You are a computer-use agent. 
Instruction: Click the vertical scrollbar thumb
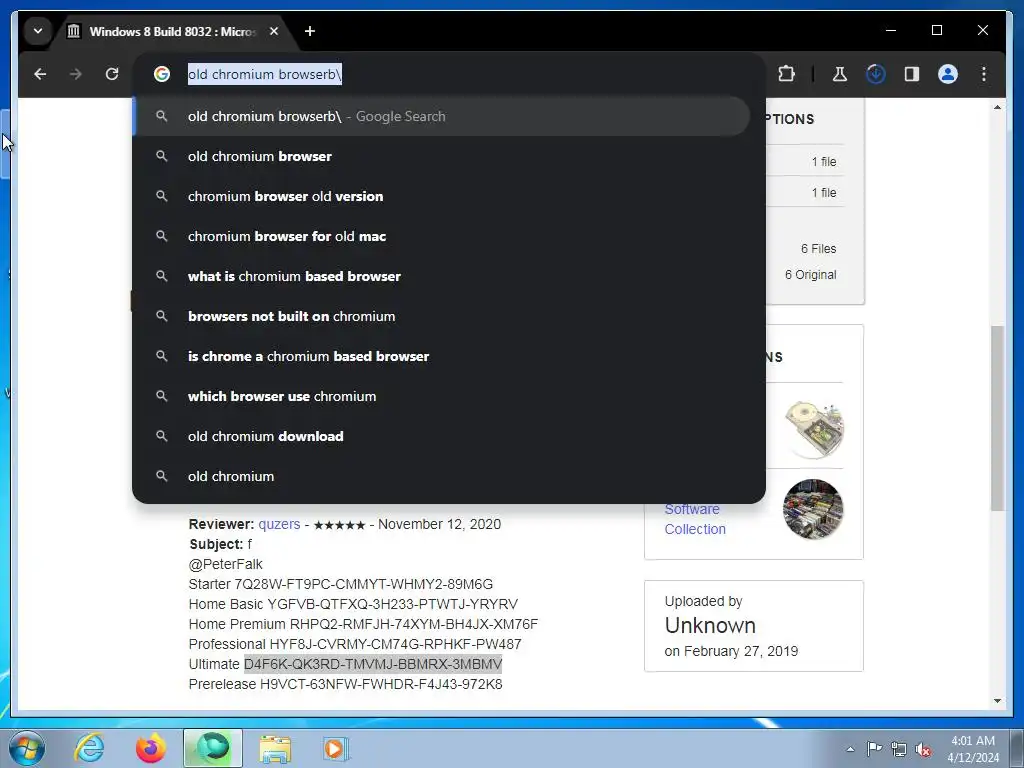click(997, 418)
